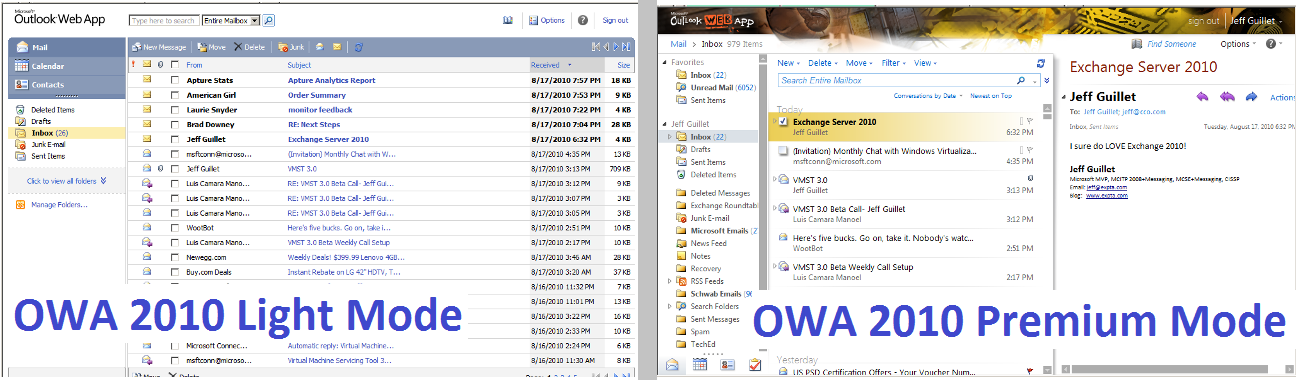Open the Contacts tab in Light Mode
This screenshot has height=380, width=1300.
[67, 86]
